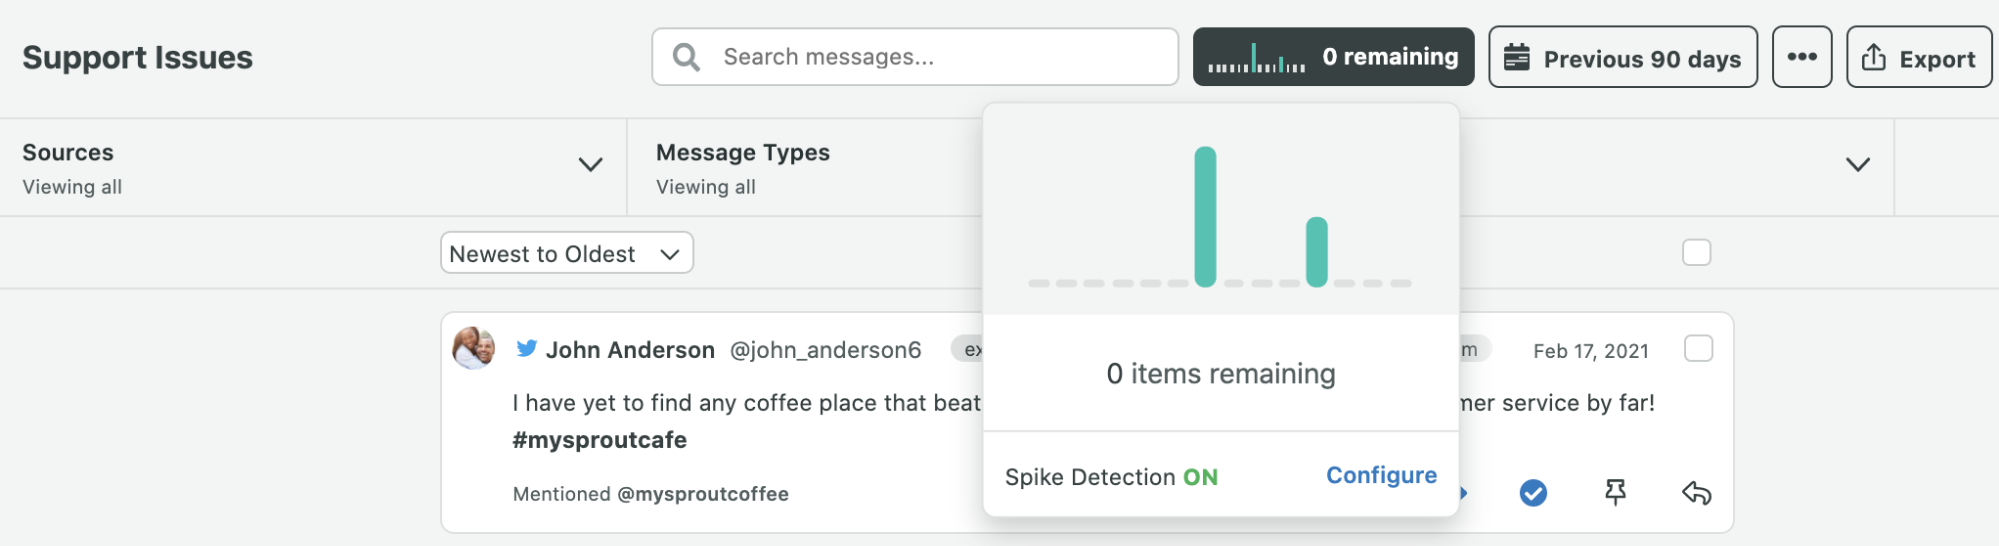1999x546 pixels.
Task: Click the 0 items remaining text
Action: [x=1221, y=374]
